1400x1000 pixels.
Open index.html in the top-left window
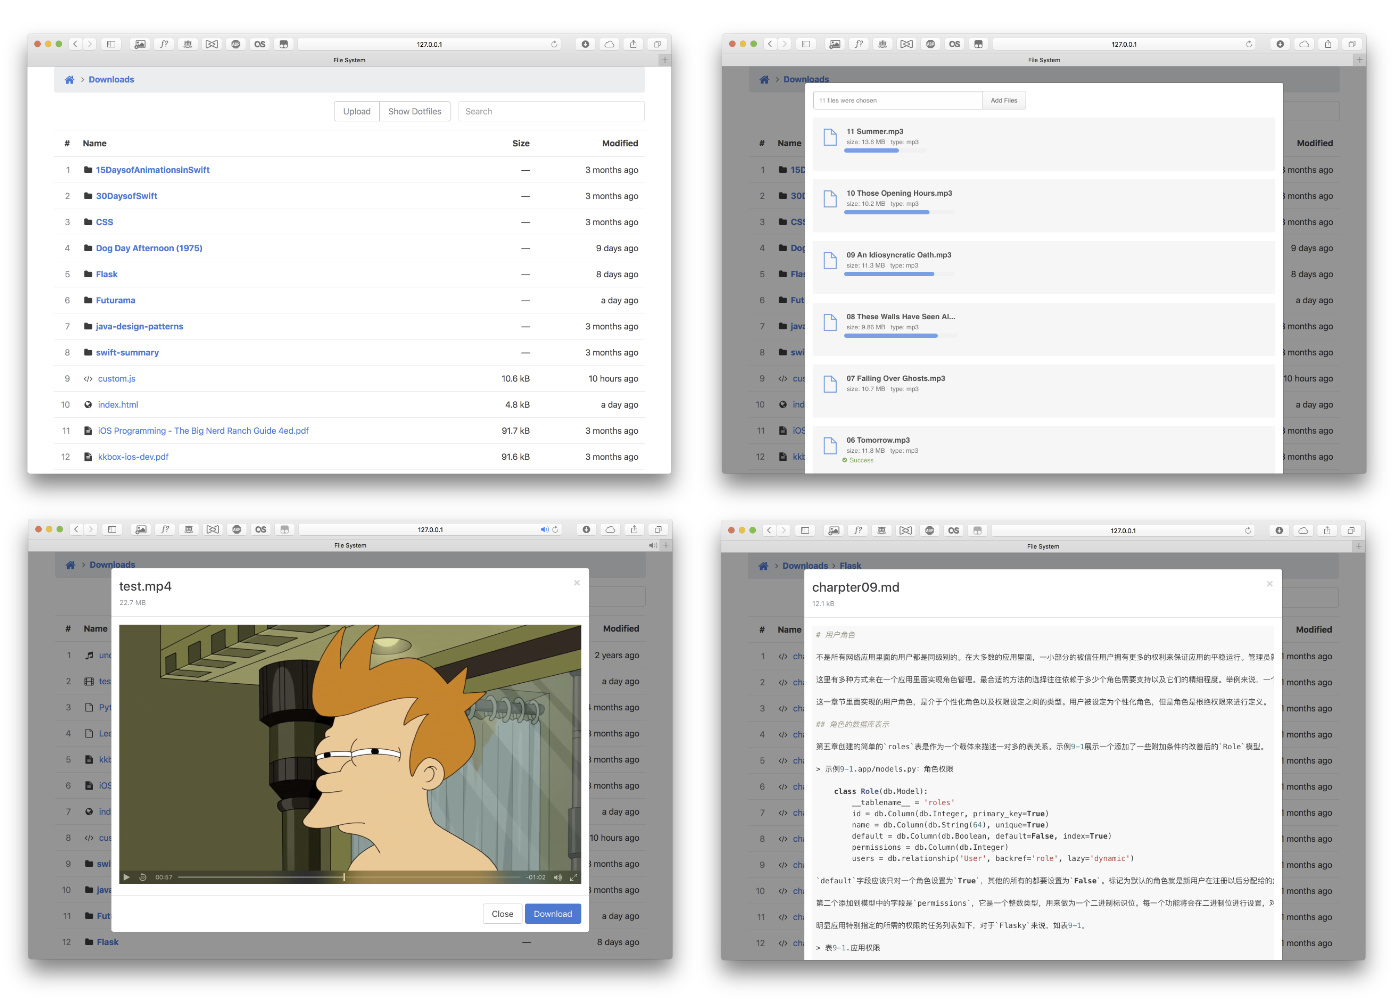click(118, 405)
